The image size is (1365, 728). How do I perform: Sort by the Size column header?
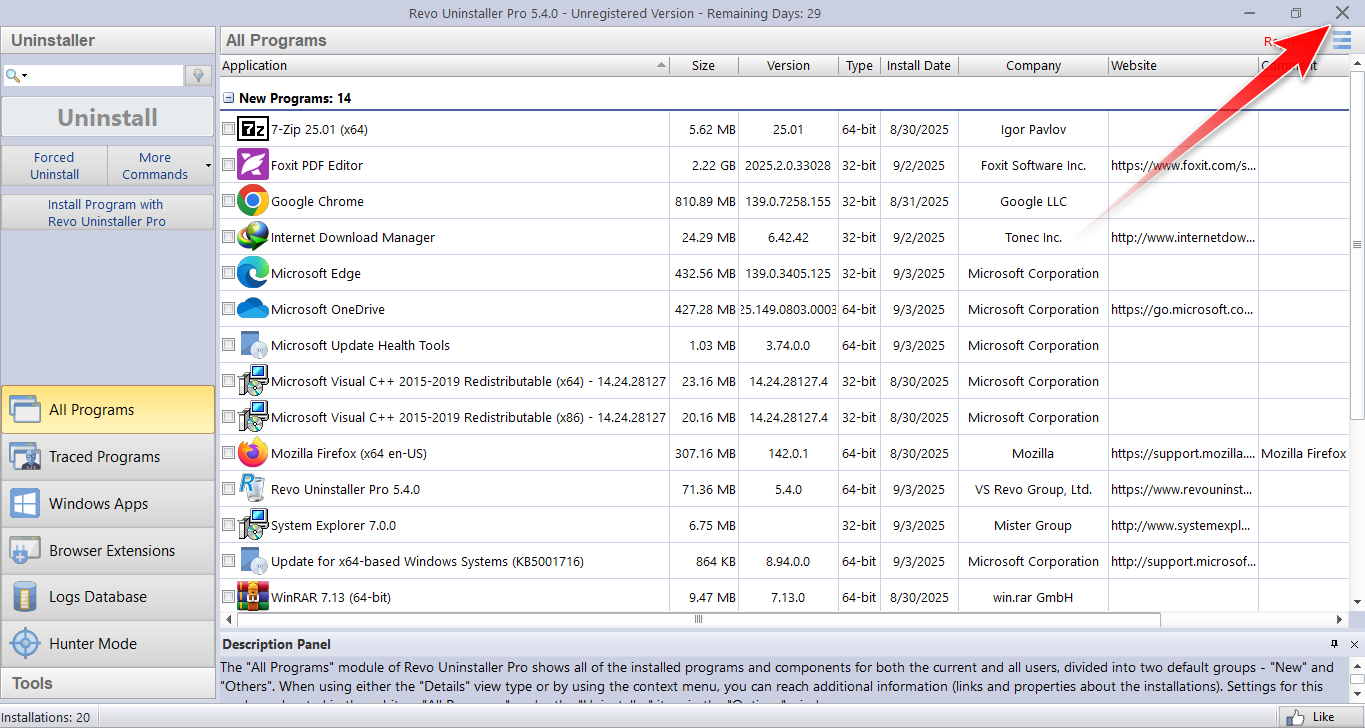(704, 65)
